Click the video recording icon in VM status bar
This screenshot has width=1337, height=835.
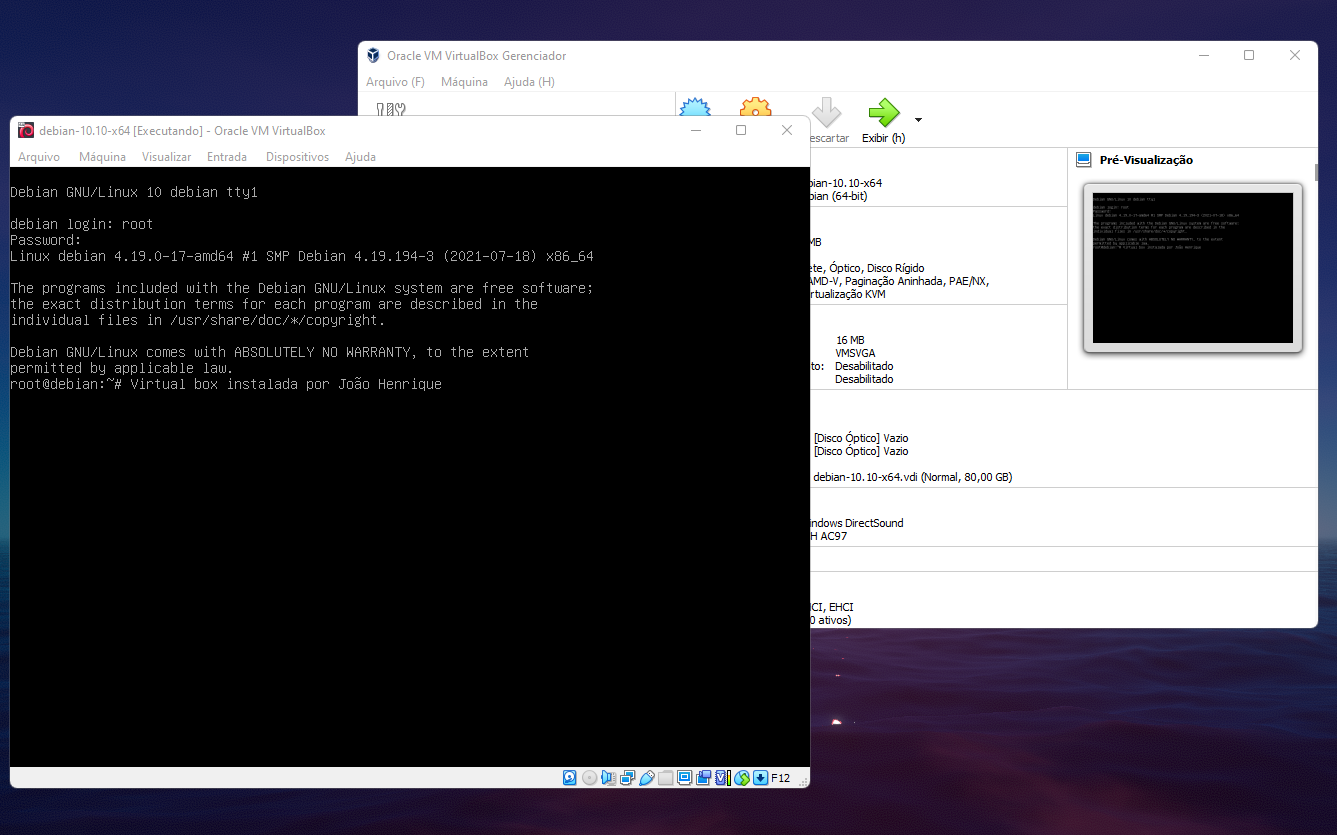tap(704, 777)
